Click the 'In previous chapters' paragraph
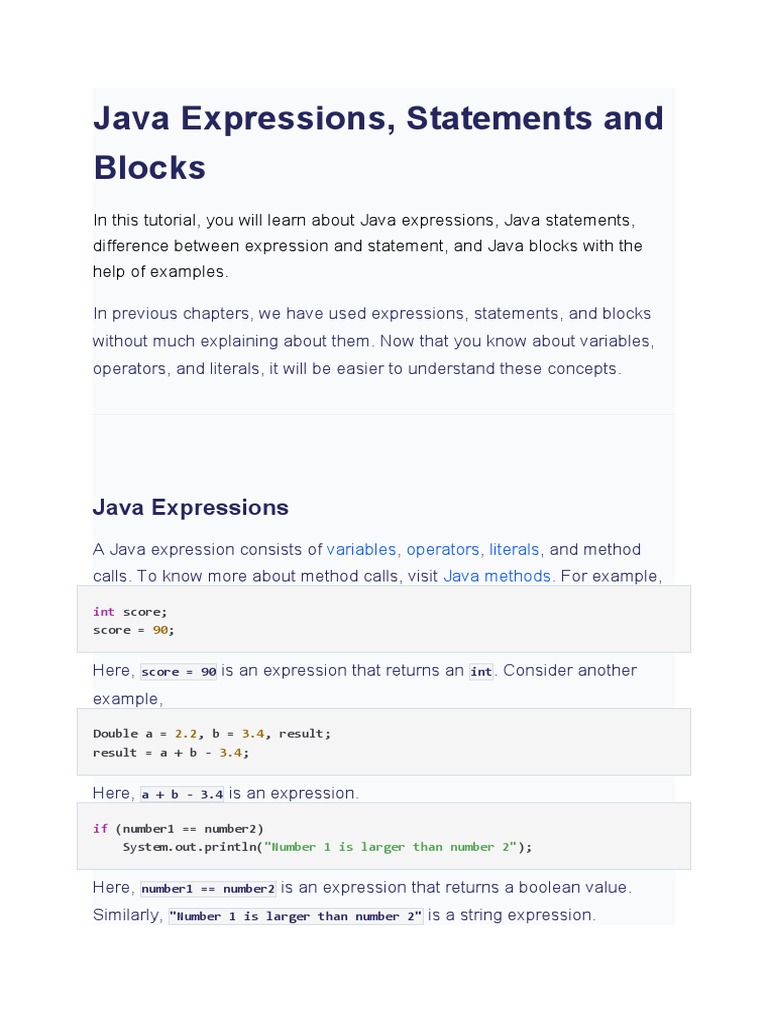The width and height of the screenshot is (768, 1024). pos(373,341)
